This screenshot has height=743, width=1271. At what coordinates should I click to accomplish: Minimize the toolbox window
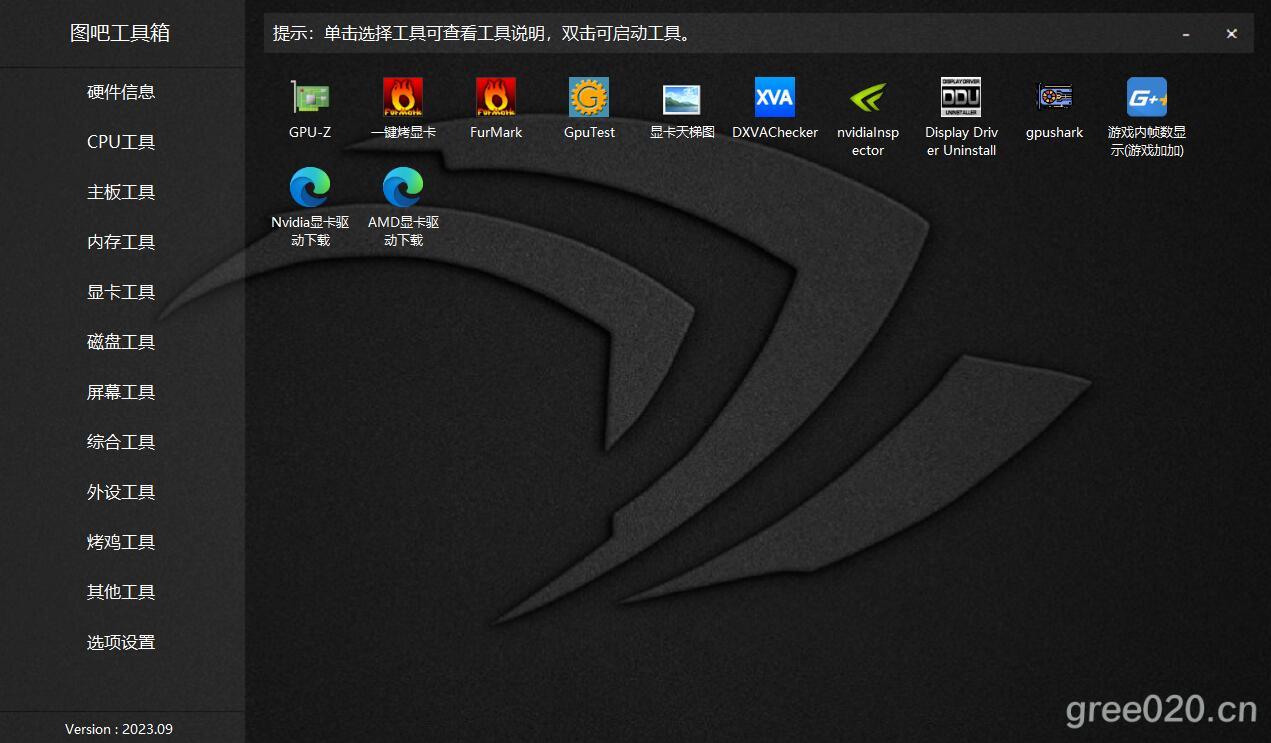pos(1186,34)
